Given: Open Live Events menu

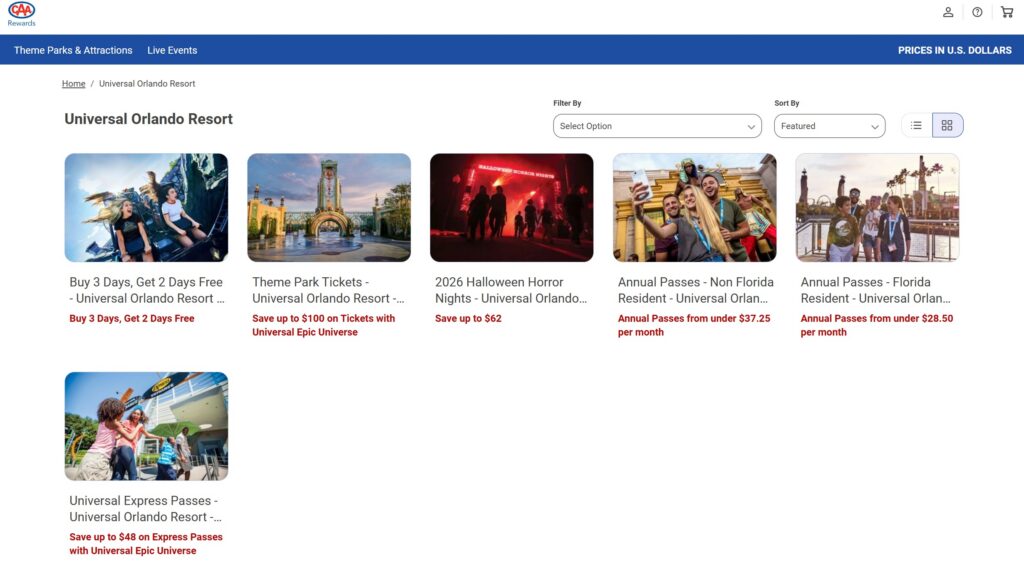Looking at the screenshot, I should point(172,50).
